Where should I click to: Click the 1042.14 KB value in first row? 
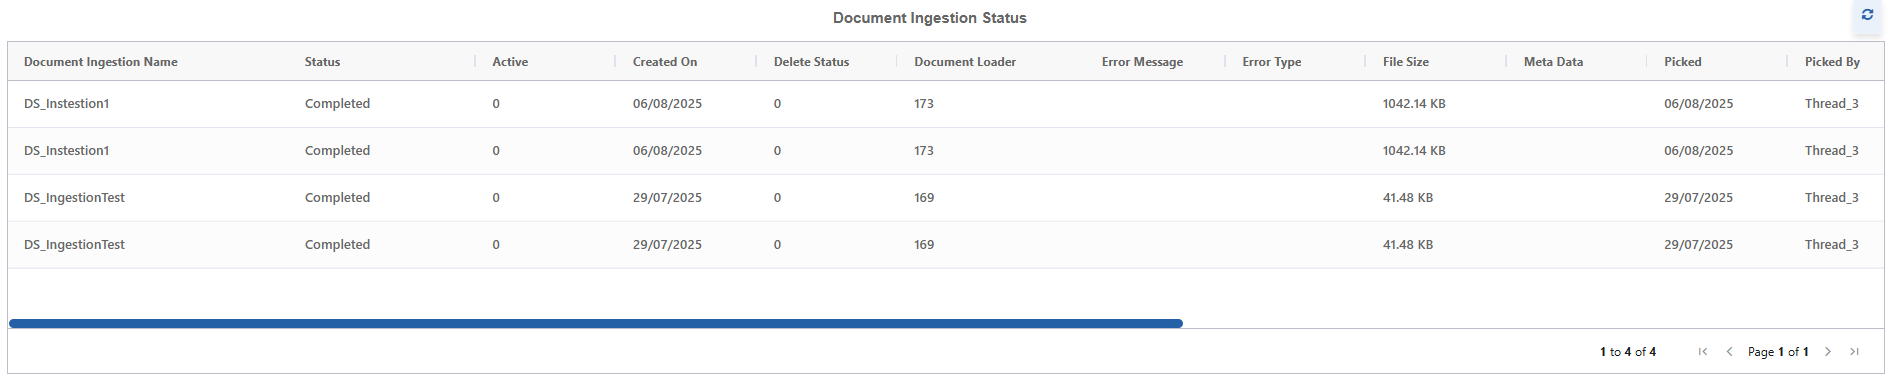[1414, 104]
